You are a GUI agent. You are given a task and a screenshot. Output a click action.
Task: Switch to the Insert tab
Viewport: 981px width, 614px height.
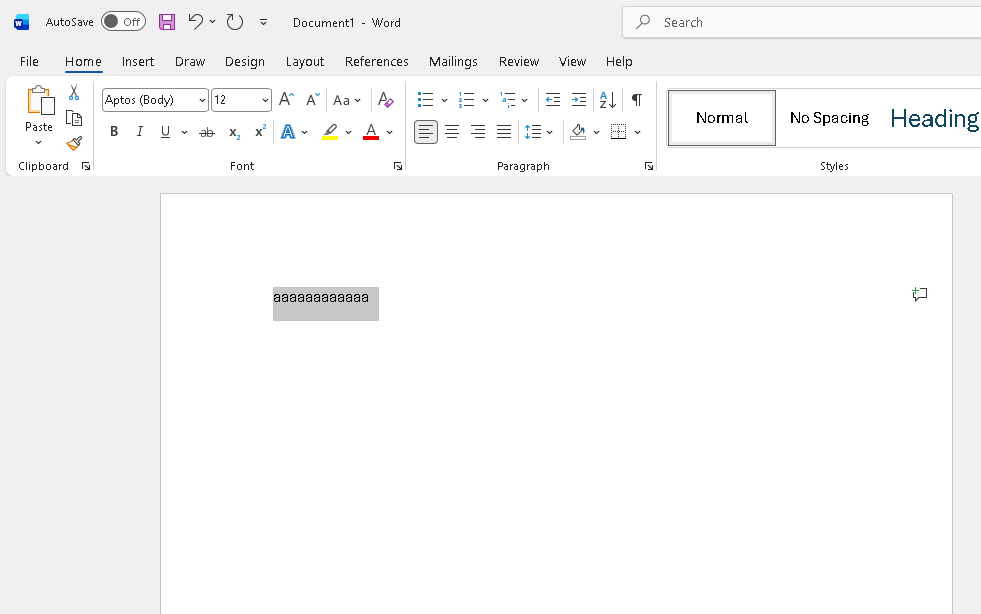[138, 61]
